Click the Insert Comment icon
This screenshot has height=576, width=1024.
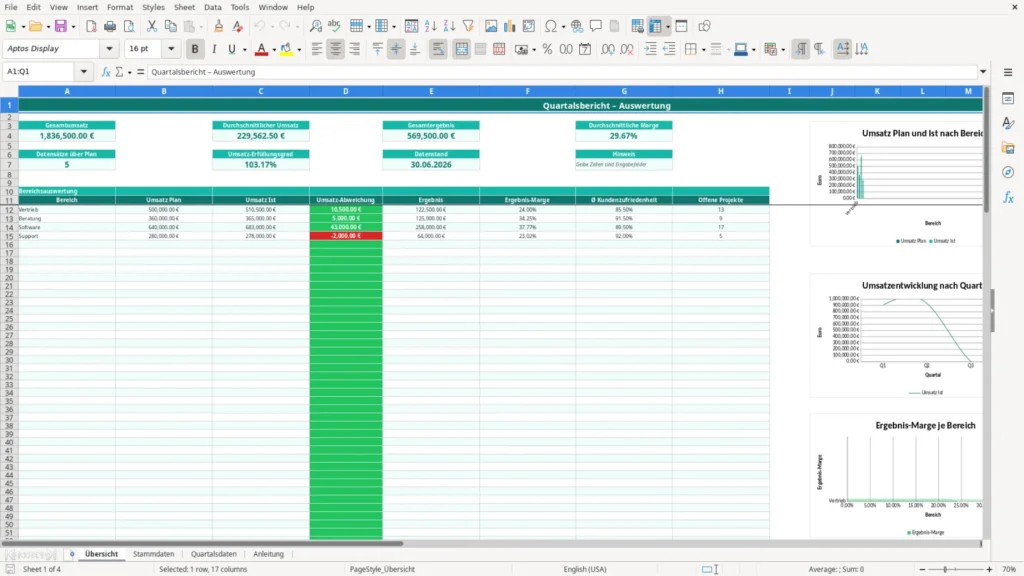click(x=596, y=26)
